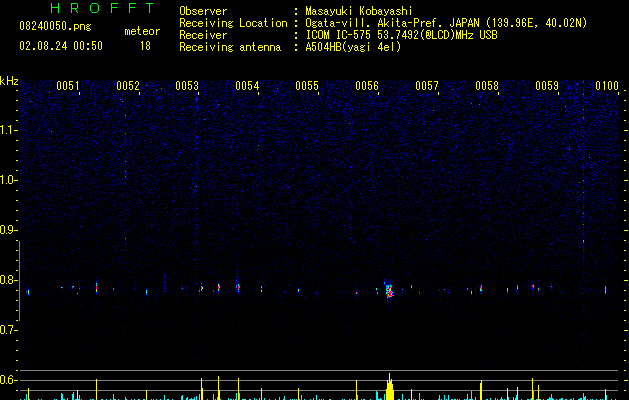Select the file name 08240050.png
This screenshot has height=400, width=629.
click(55, 27)
